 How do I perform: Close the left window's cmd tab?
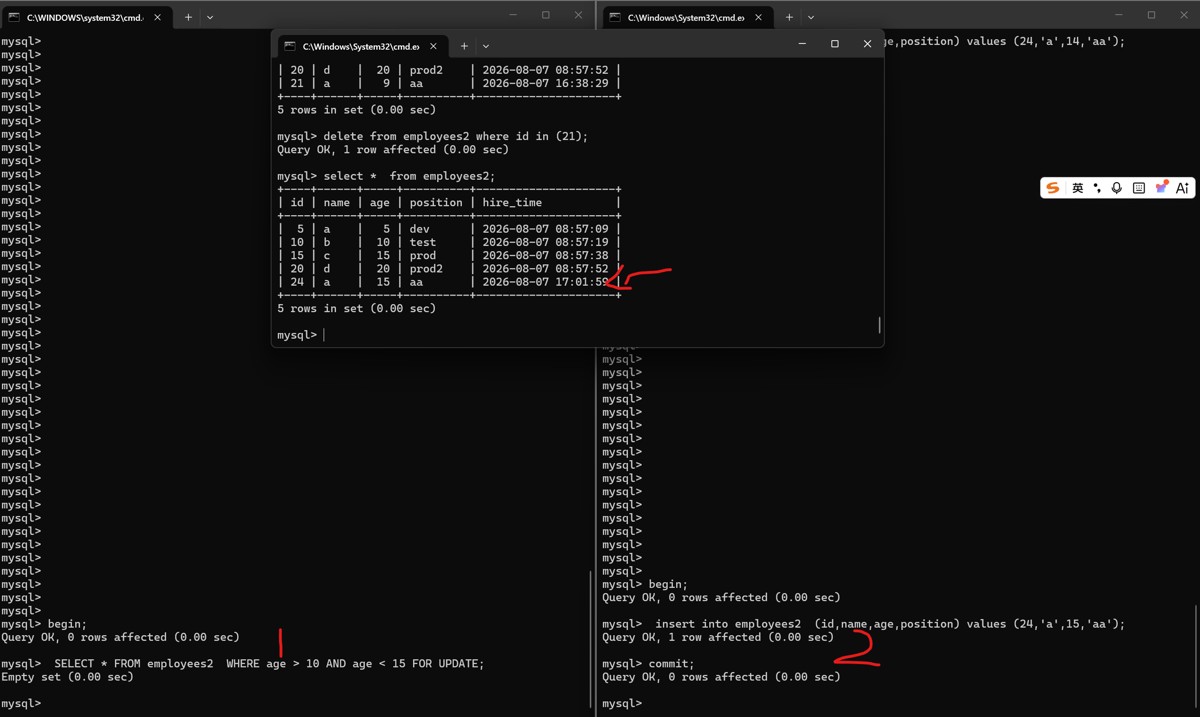tap(157, 17)
